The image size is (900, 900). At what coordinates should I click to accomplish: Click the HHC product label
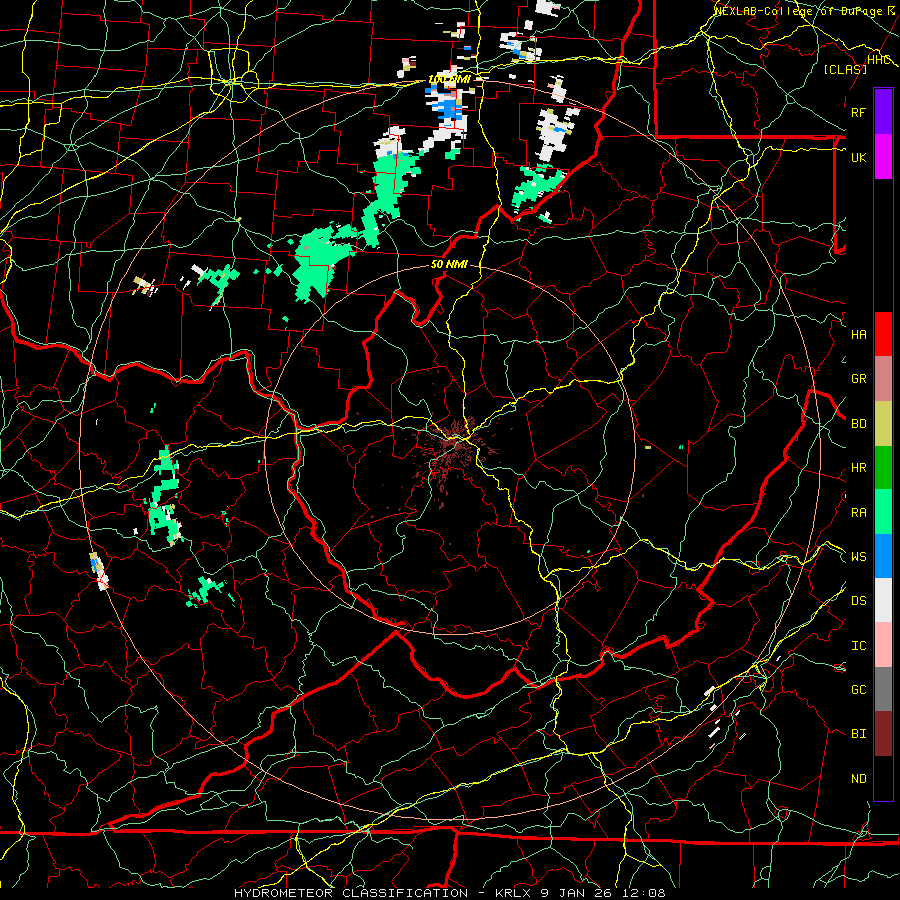879,60
